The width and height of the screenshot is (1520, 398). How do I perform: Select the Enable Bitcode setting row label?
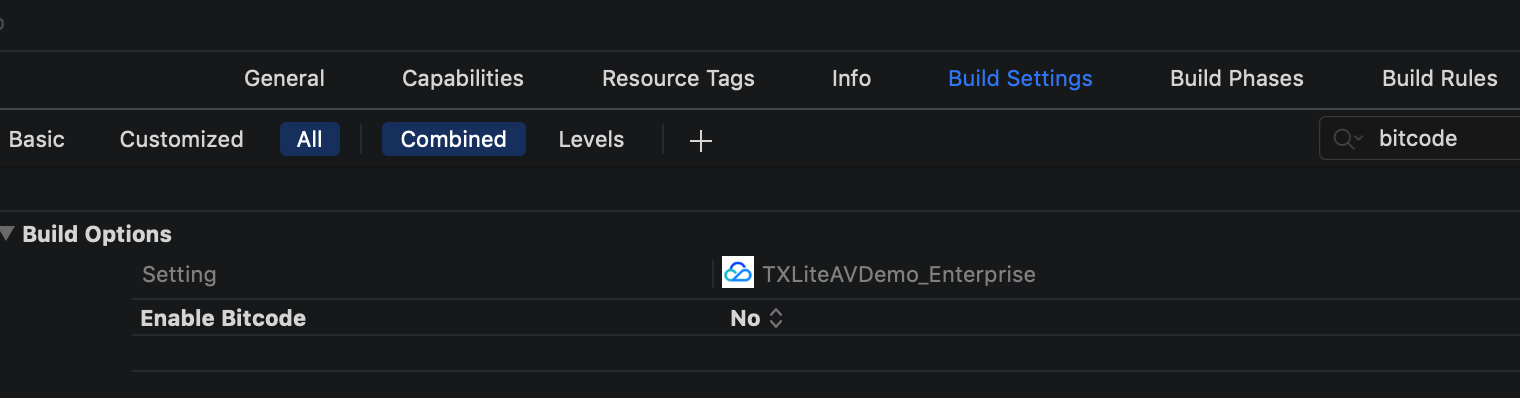click(x=223, y=319)
